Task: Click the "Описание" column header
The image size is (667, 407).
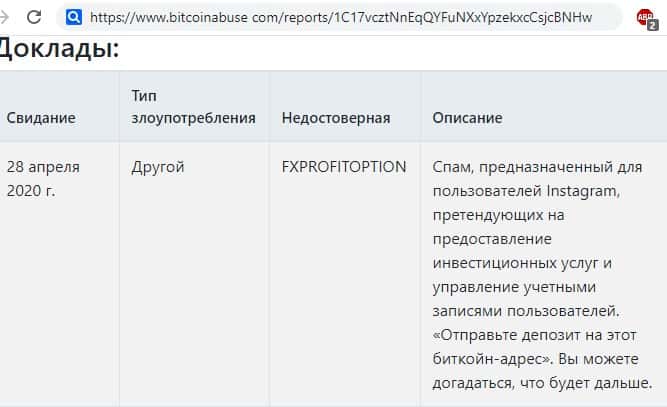Action: pyautogui.click(x=467, y=118)
